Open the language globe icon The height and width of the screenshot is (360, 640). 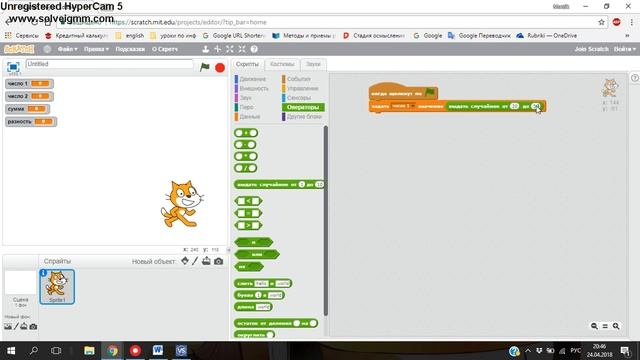47,49
